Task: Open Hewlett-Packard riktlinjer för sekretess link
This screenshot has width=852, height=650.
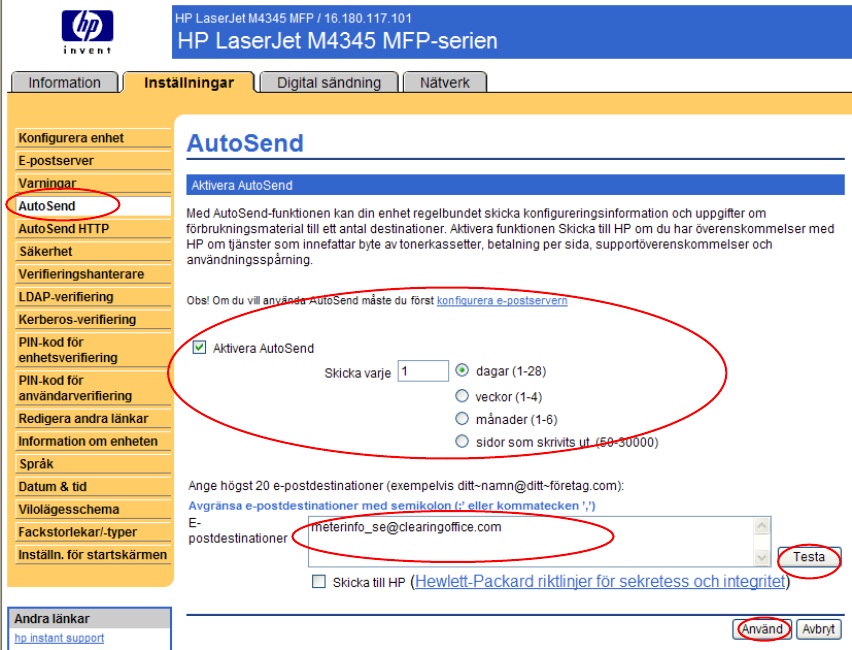Action: click(600, 582)
